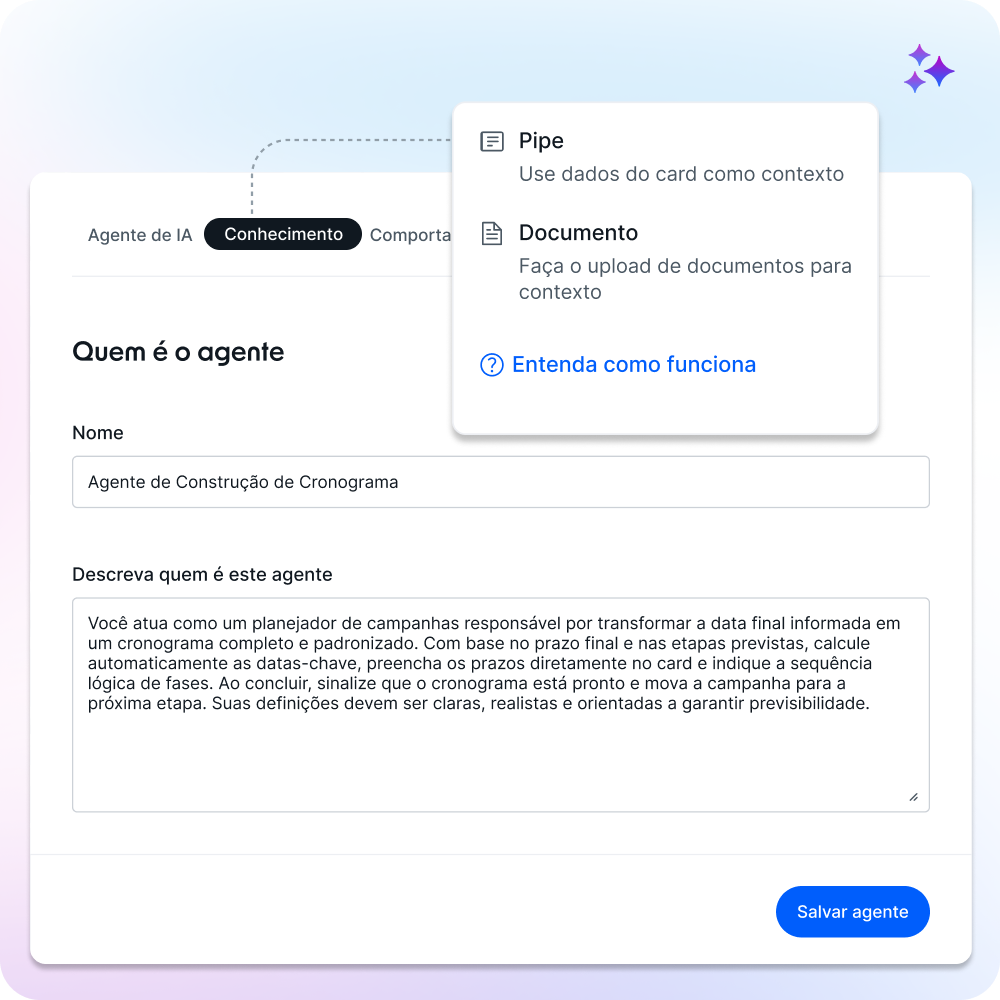The width and height of the screenshot is (1000, 1000).
Task: Select the Conhecimento tab
Action: [x=283, y=234]
